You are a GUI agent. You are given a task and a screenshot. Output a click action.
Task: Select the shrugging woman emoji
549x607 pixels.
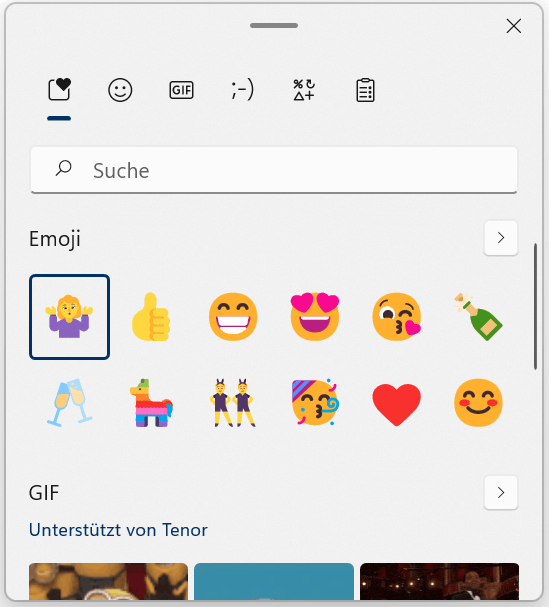pos(69,317)
